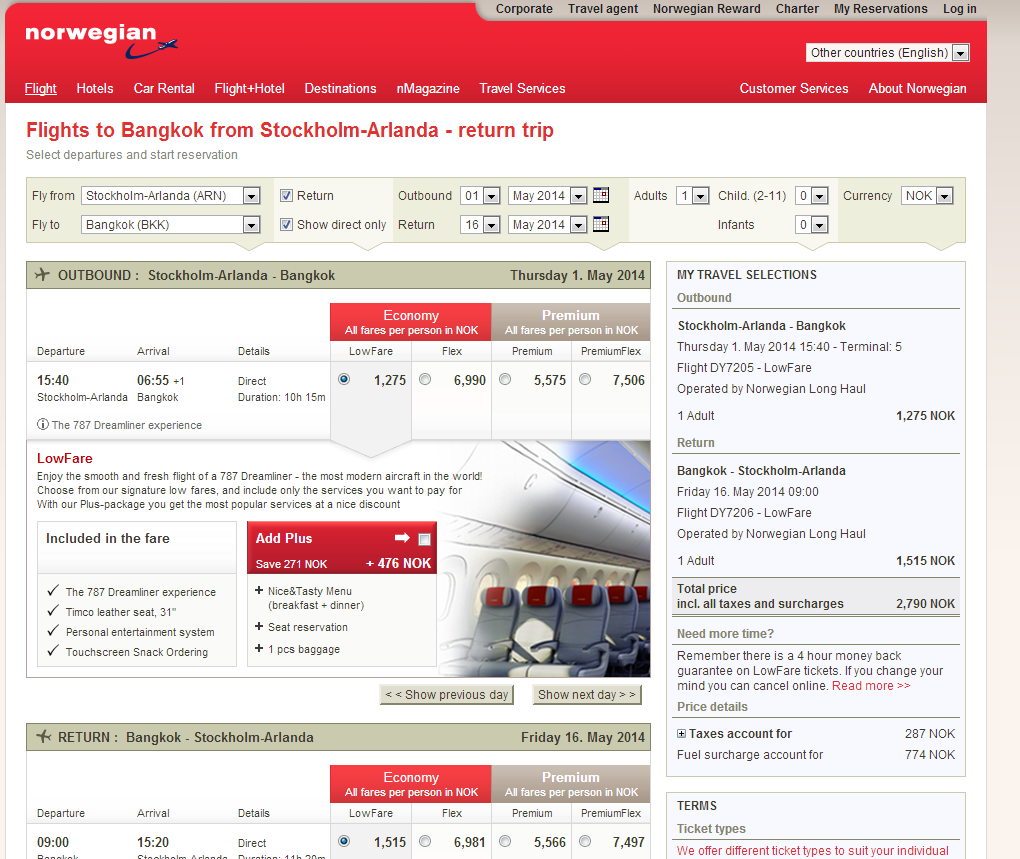Open the Adults count dropdown

(692, 195)
